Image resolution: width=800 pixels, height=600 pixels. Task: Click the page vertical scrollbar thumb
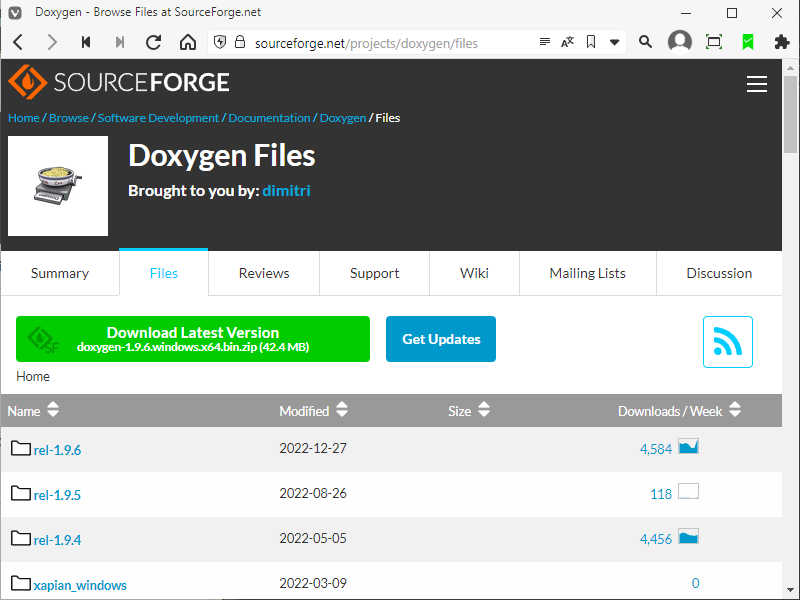point(790,114)
